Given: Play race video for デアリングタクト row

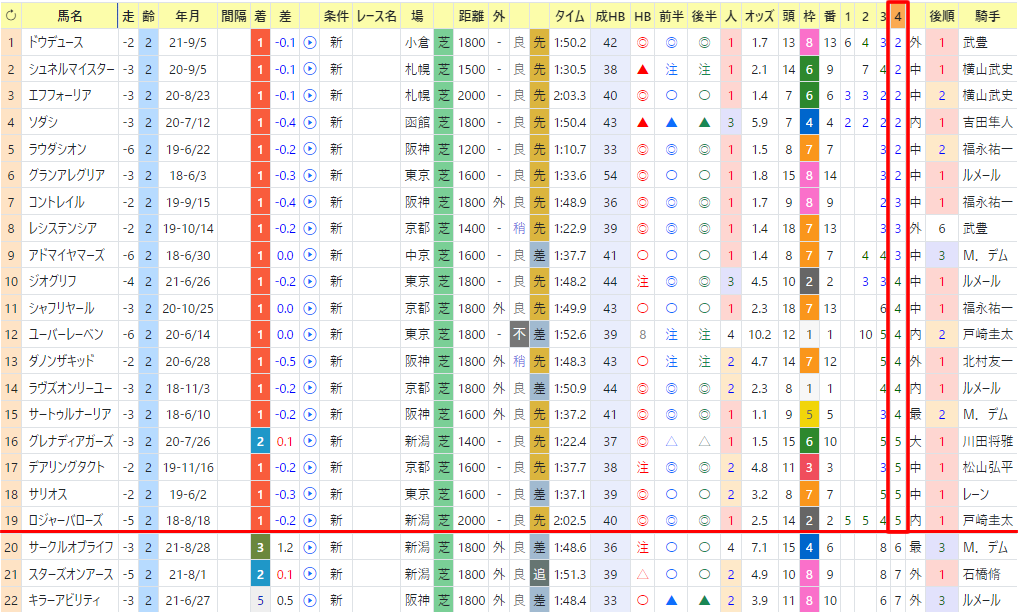Looking at the screenshot, I should (310, 467).
